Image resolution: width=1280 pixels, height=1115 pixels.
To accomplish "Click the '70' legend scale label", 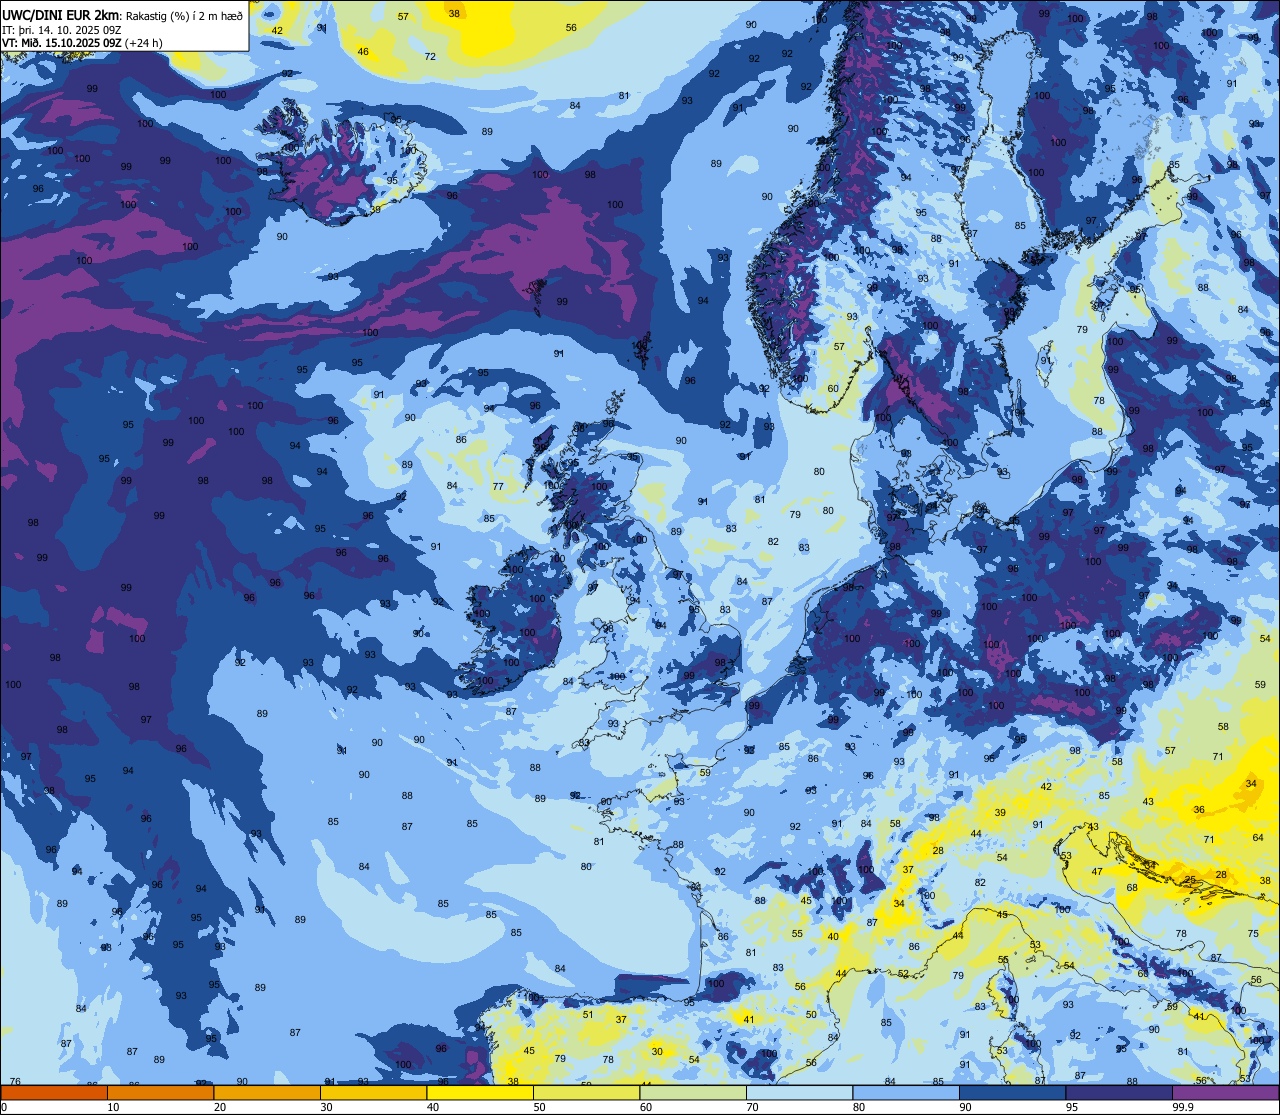I will point(752,1107).
